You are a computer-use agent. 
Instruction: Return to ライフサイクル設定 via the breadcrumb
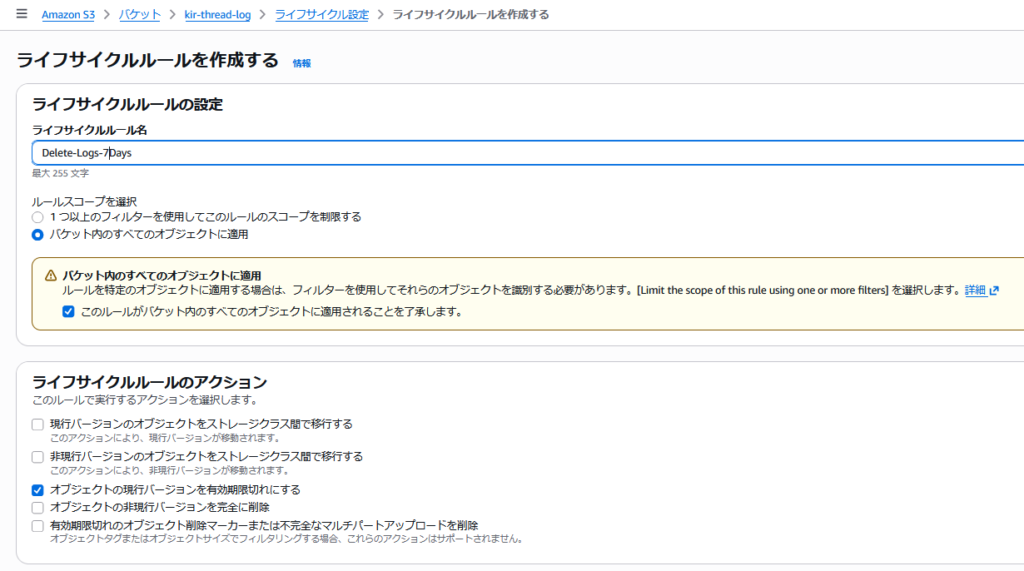click(321, 15)
